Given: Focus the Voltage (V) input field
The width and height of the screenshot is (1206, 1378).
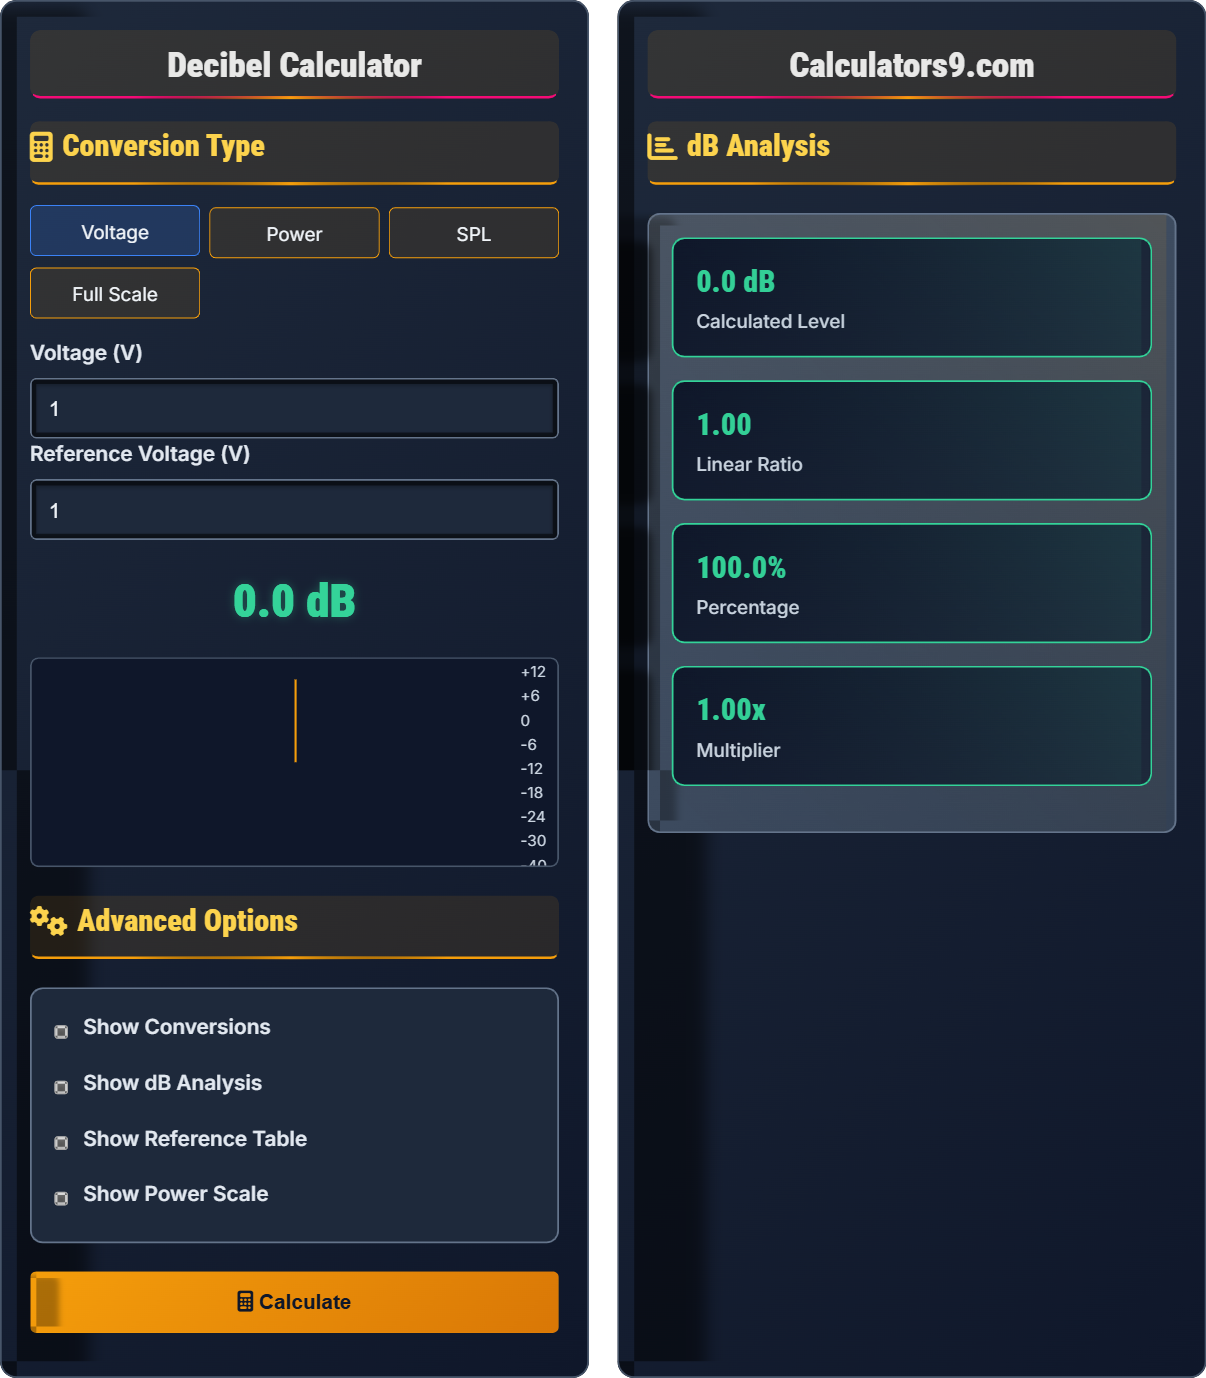Looking at the screenshot, I should click(294, 408).
